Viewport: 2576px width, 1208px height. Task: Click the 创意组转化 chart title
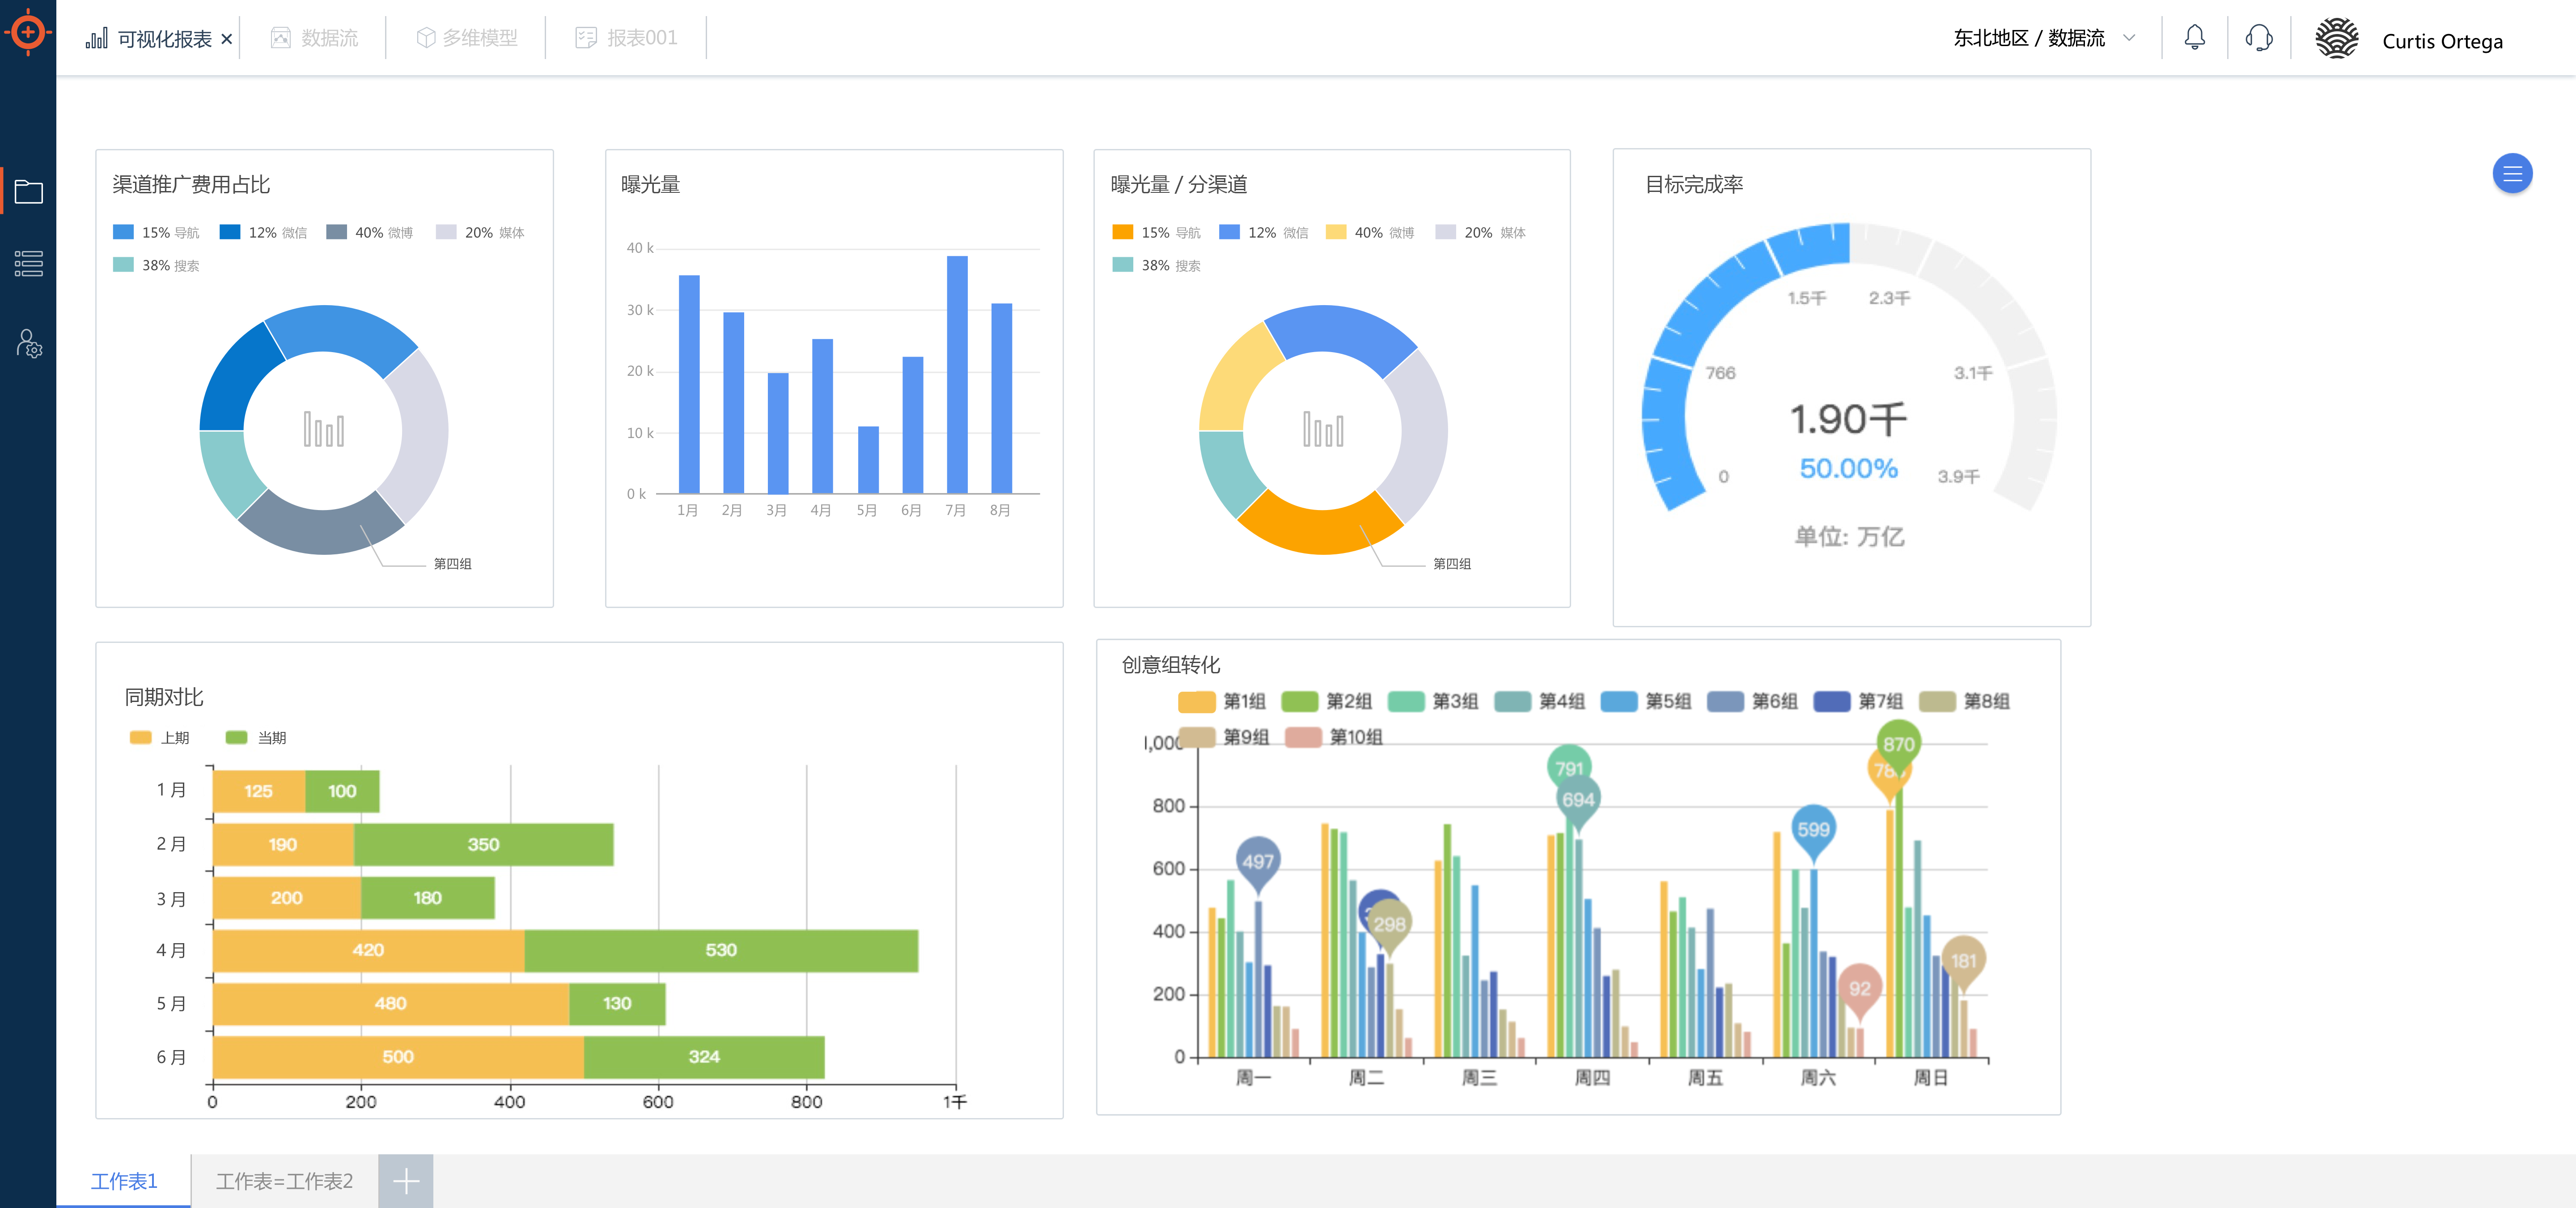click(x=1170, y=664)
